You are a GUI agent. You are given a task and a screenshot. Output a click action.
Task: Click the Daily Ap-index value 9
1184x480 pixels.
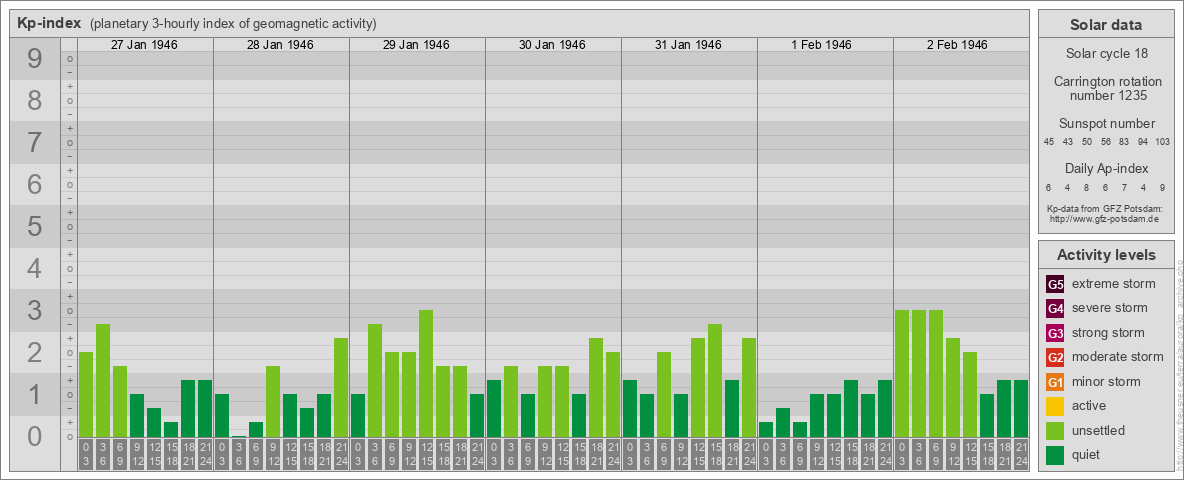(1162, 187)
